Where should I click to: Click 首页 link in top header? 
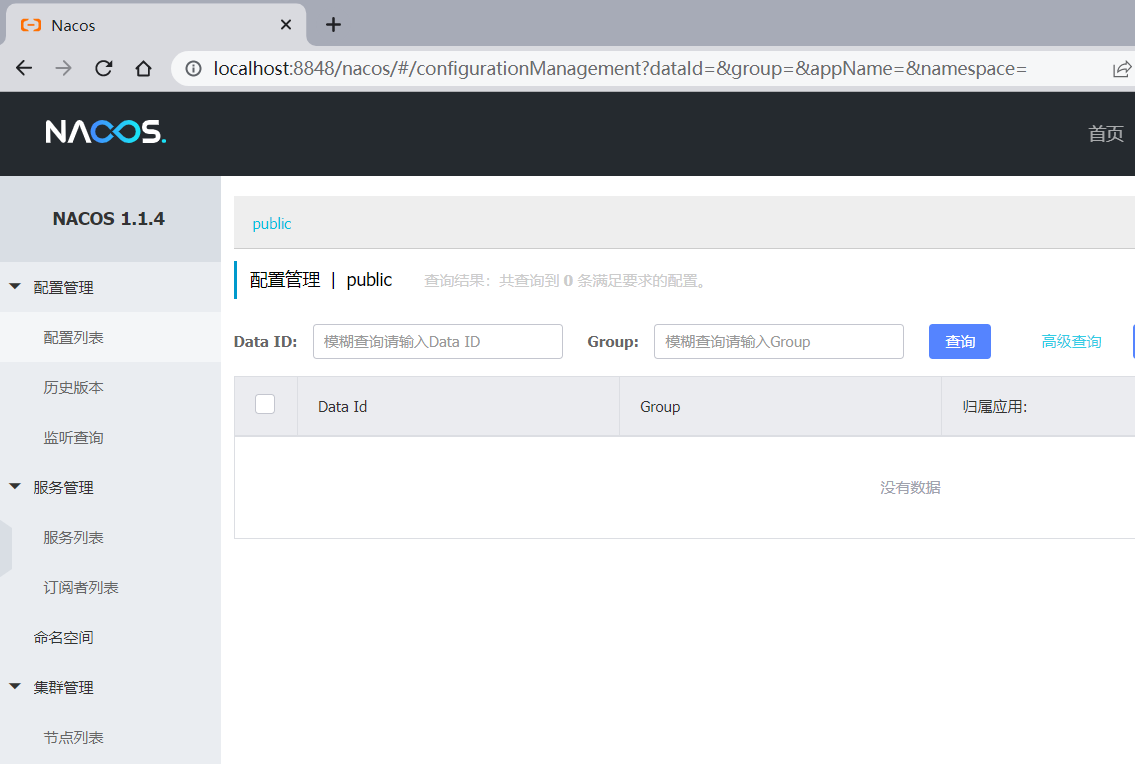click(1106, 133)
